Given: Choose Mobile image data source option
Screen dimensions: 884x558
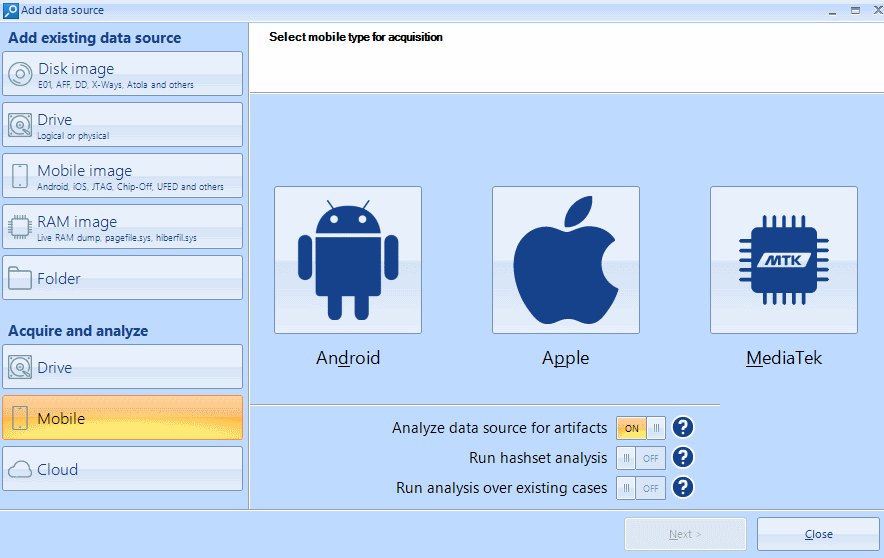Looking at the screenshot, I should pyautogui.click(x=122, y=176).
